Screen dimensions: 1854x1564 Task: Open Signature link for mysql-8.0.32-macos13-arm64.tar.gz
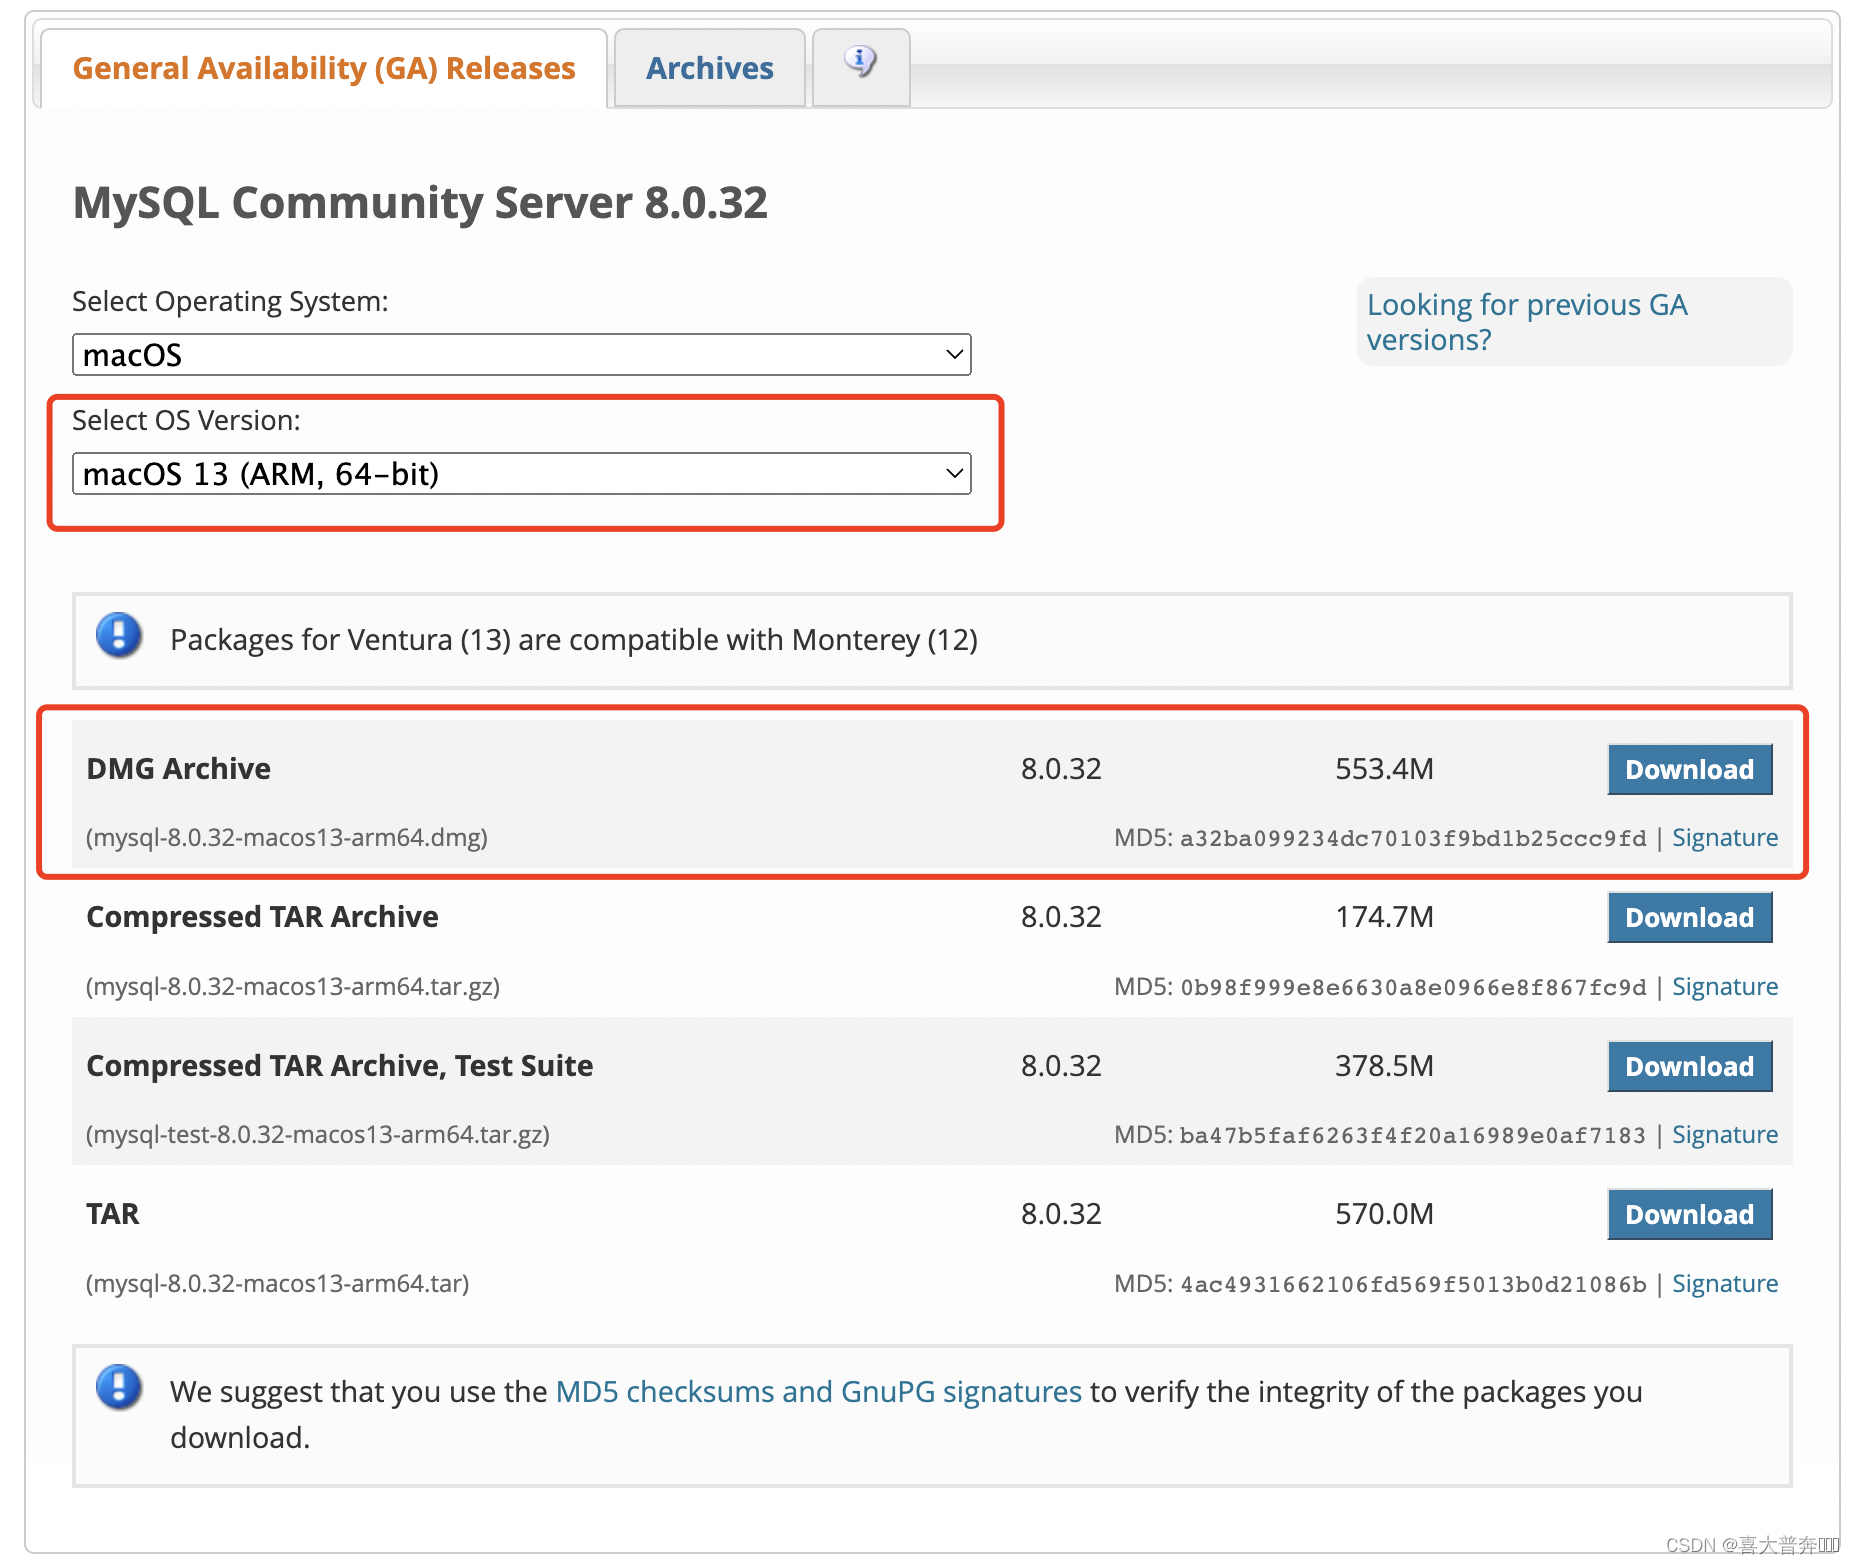tap(1725, 987)
